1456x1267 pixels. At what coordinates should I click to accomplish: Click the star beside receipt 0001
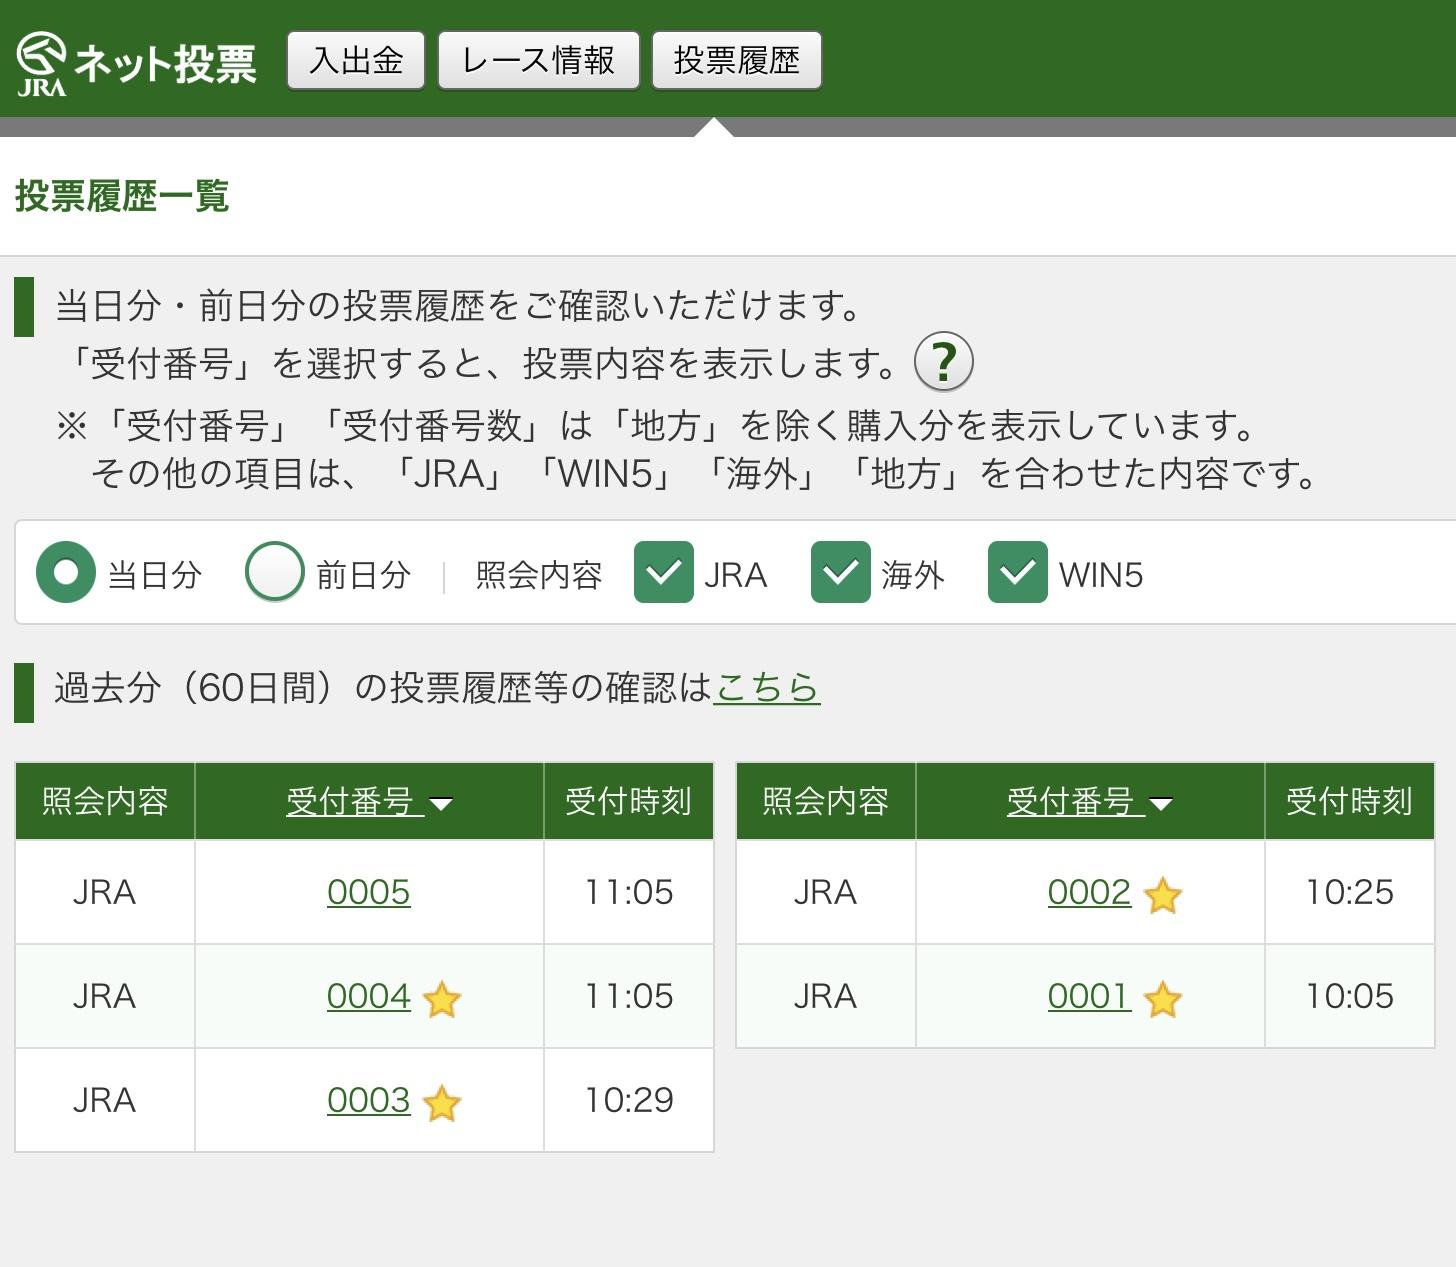pos(1162,999)
